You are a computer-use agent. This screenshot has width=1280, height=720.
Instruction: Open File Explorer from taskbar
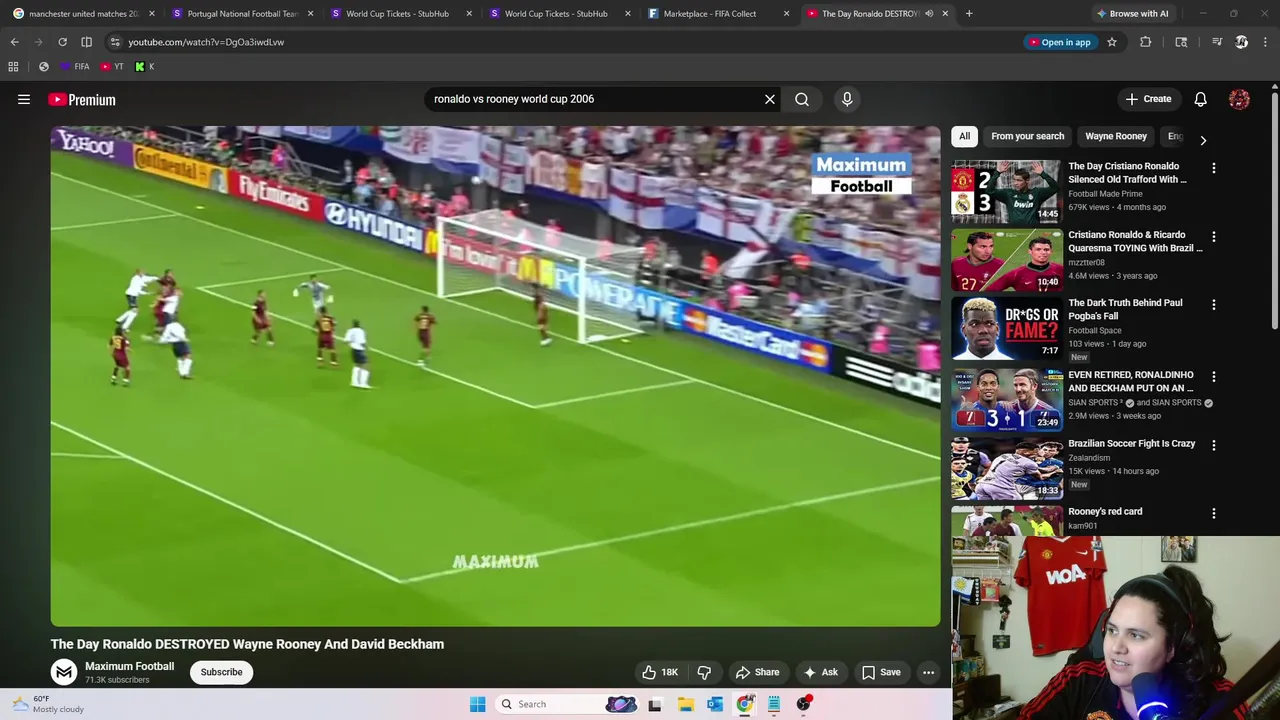point(685,704)
